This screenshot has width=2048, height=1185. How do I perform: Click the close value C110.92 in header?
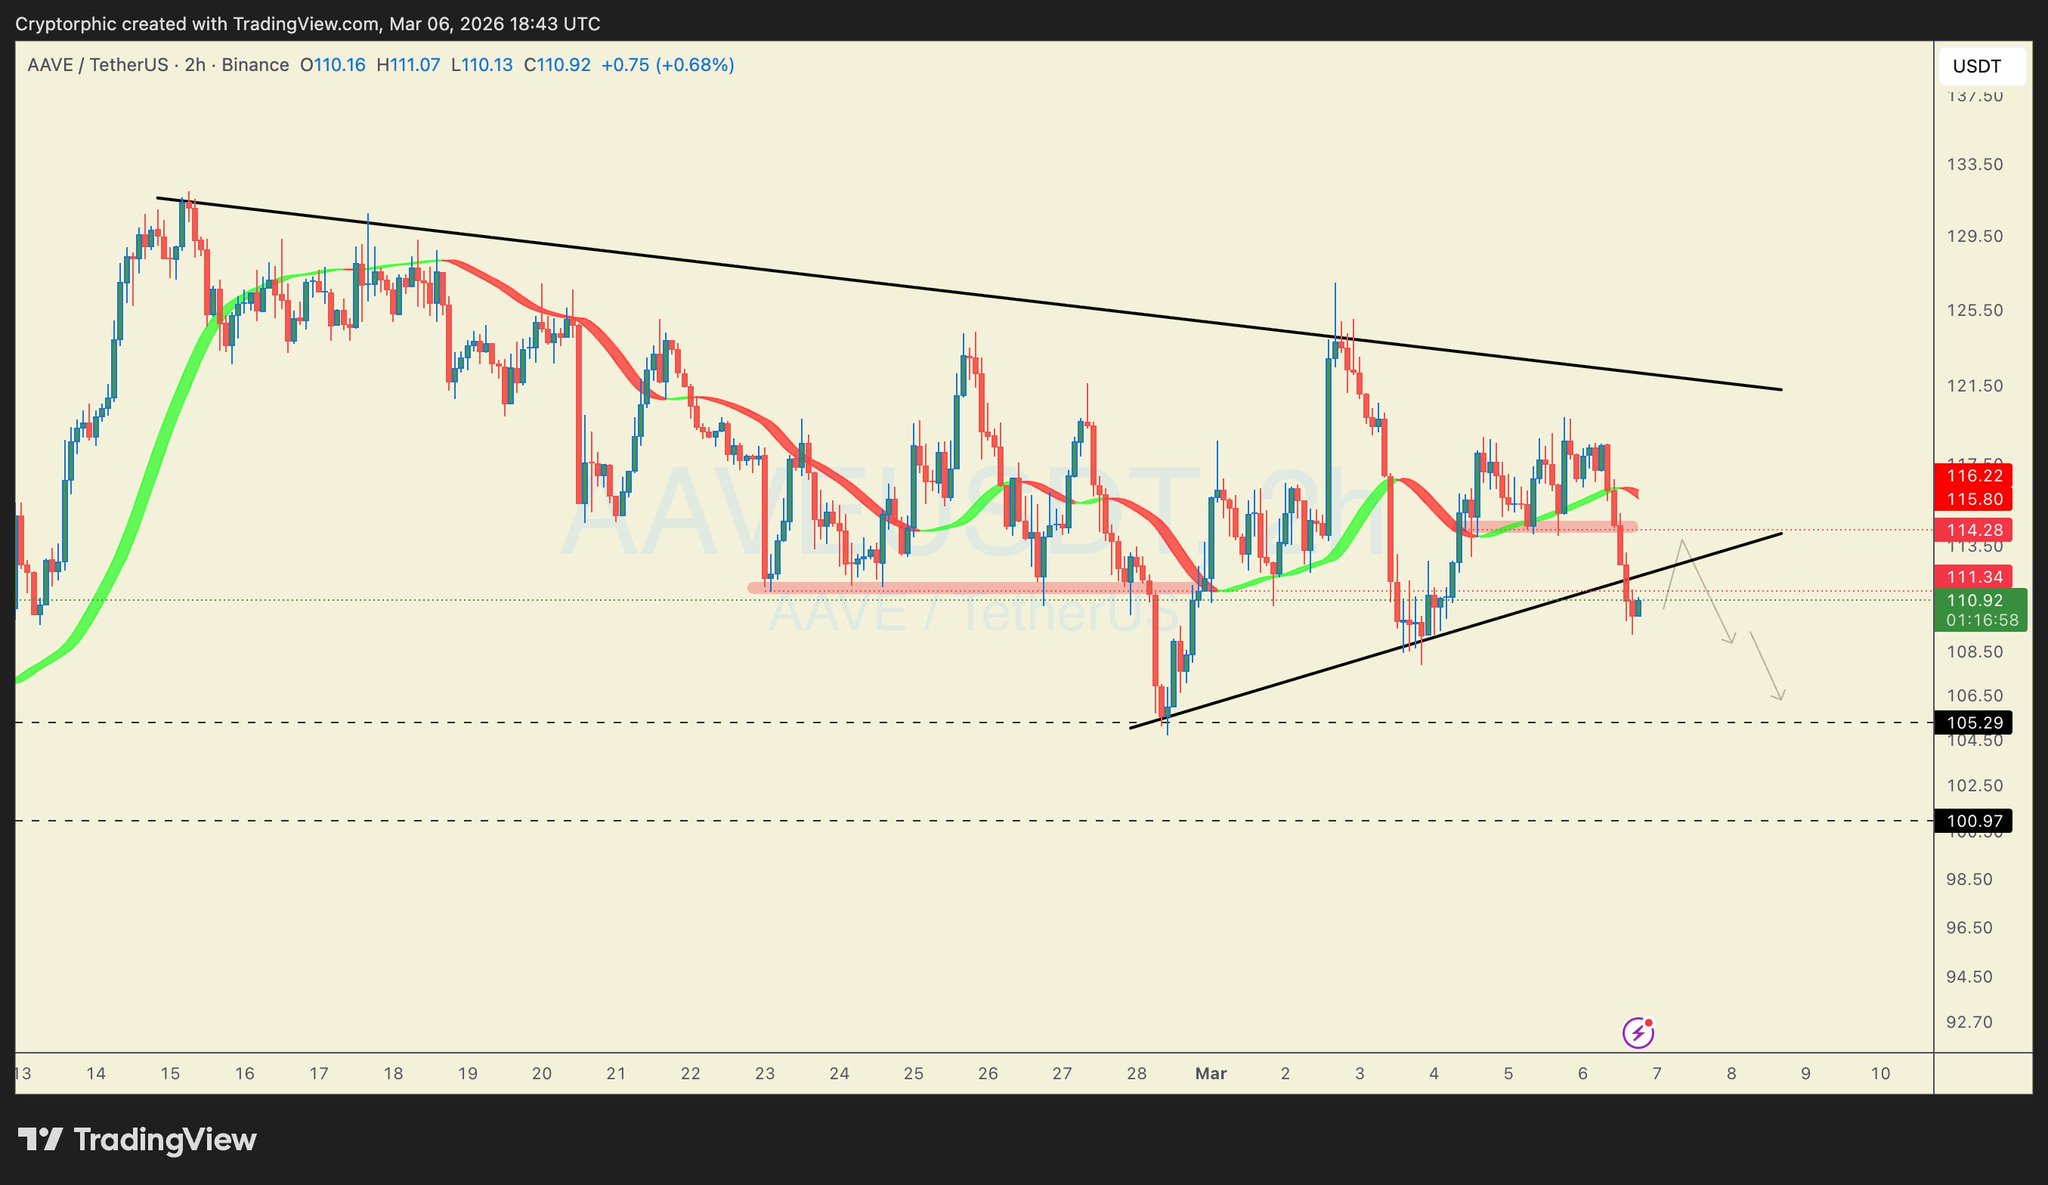click(557, 65)
